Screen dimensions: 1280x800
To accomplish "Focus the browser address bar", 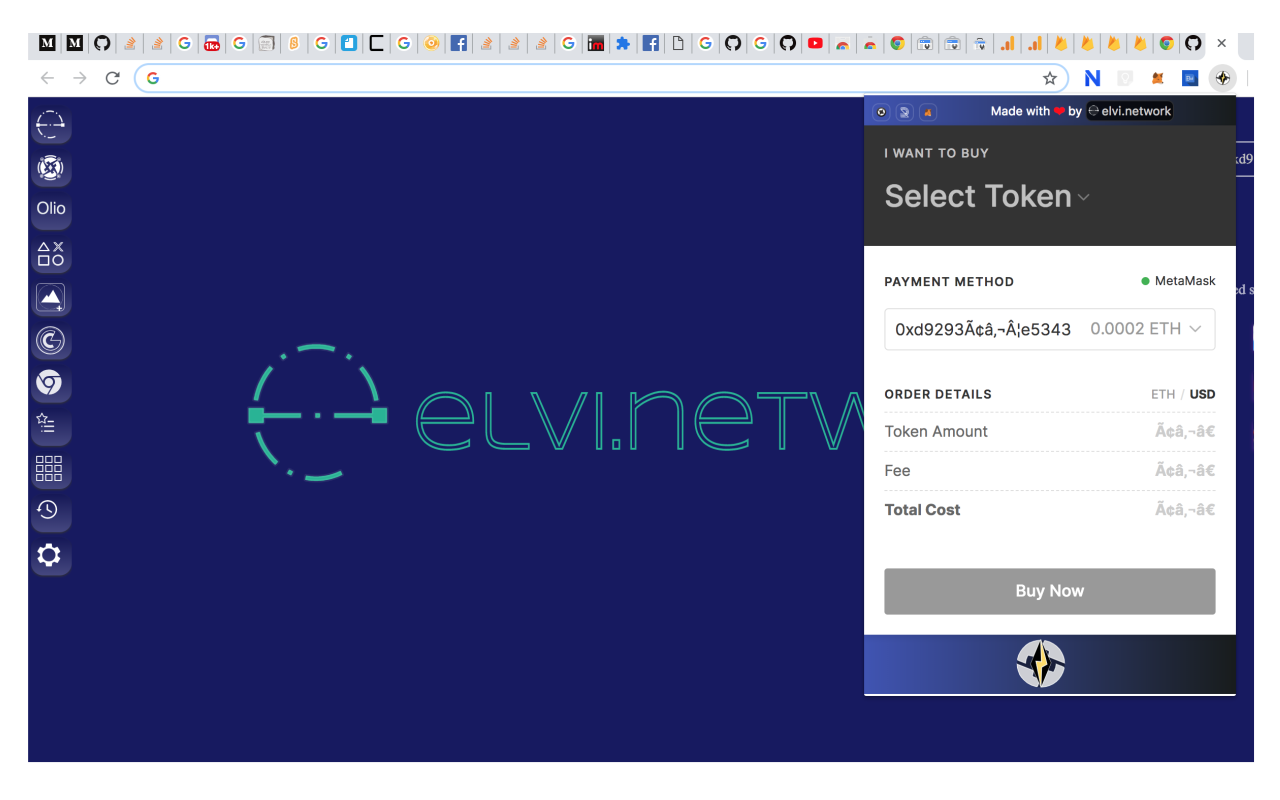I will (600, 78).
